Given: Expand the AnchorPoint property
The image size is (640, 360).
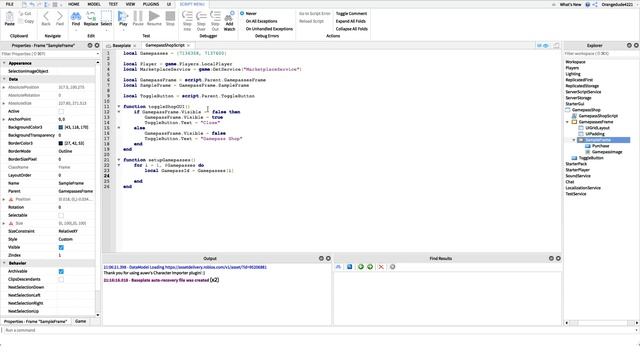Looking at the screenshot, I should pos(4,119).
